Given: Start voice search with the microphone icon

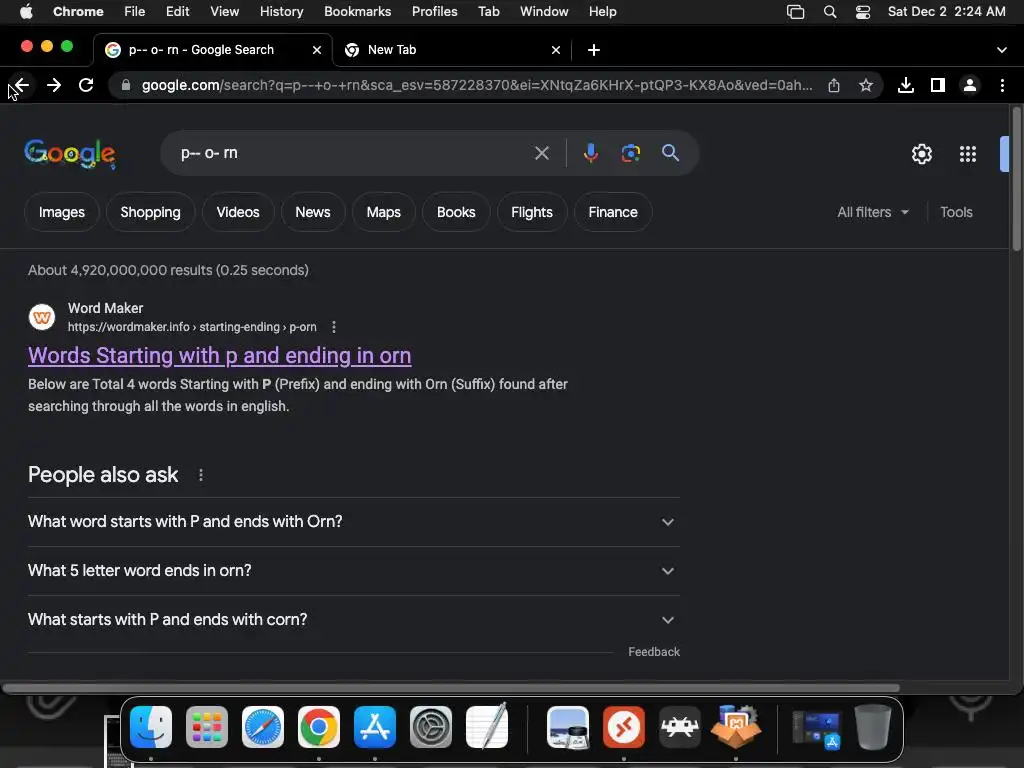Looking at the screenshot, I should [590, 153].
